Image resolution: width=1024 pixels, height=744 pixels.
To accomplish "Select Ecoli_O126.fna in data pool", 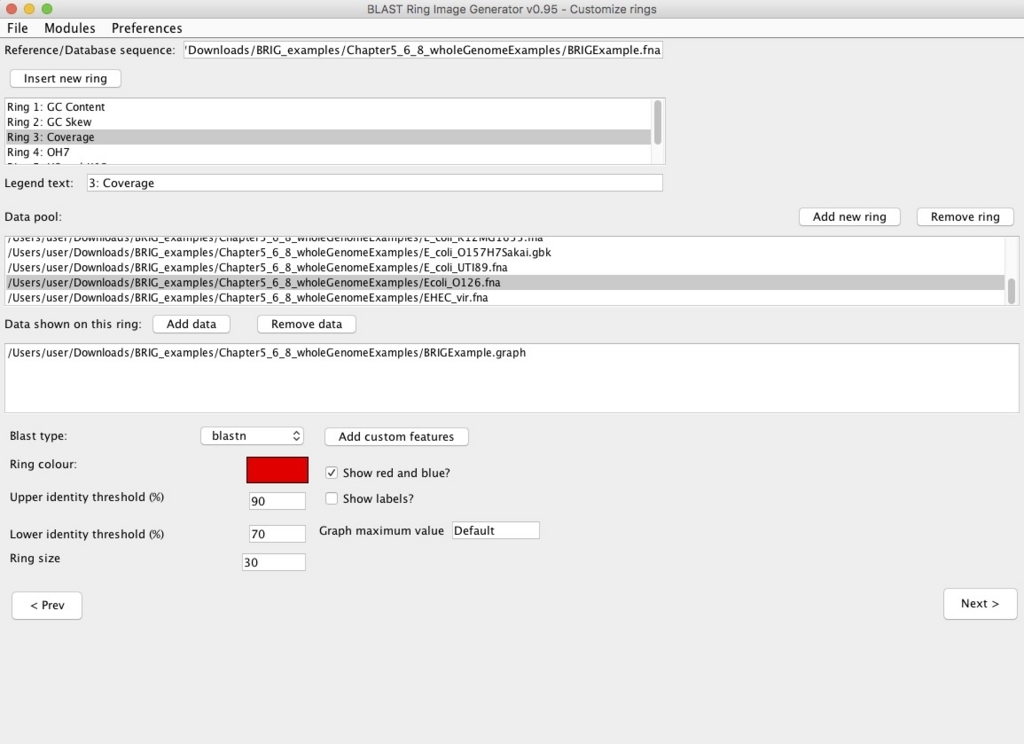I will pos(505,282).
